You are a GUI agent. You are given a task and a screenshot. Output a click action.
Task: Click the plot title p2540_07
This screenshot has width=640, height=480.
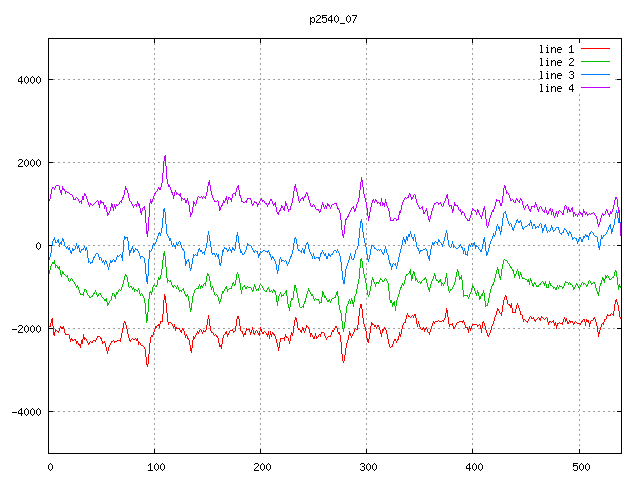335,20
